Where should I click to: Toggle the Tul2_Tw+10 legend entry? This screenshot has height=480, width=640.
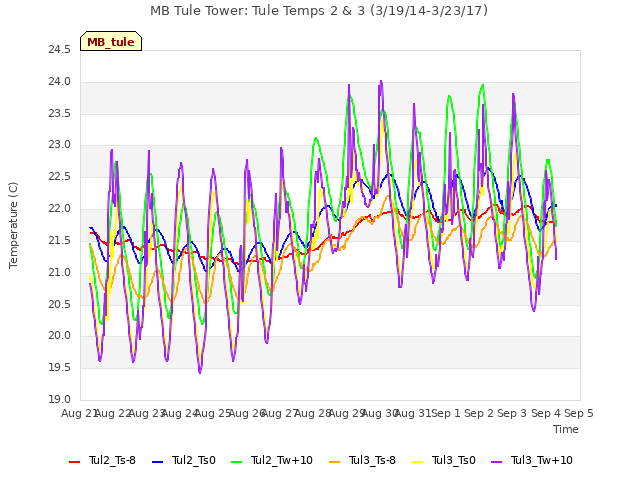click(272, 460)
